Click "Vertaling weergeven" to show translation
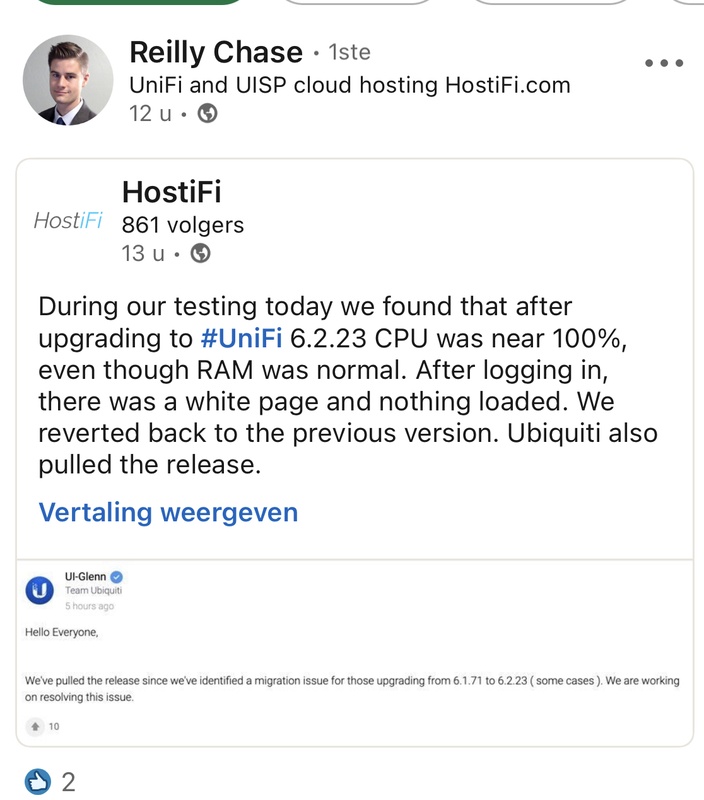The width and height of the screenshot is (704, 800). (168, 513)
